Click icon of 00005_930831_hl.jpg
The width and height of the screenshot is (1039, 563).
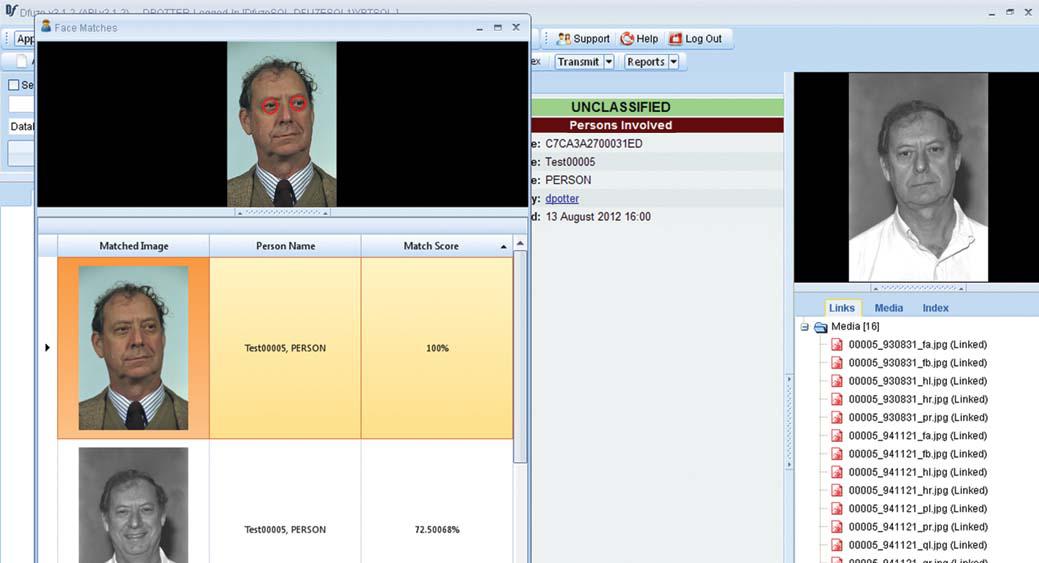tap(837, 381)
